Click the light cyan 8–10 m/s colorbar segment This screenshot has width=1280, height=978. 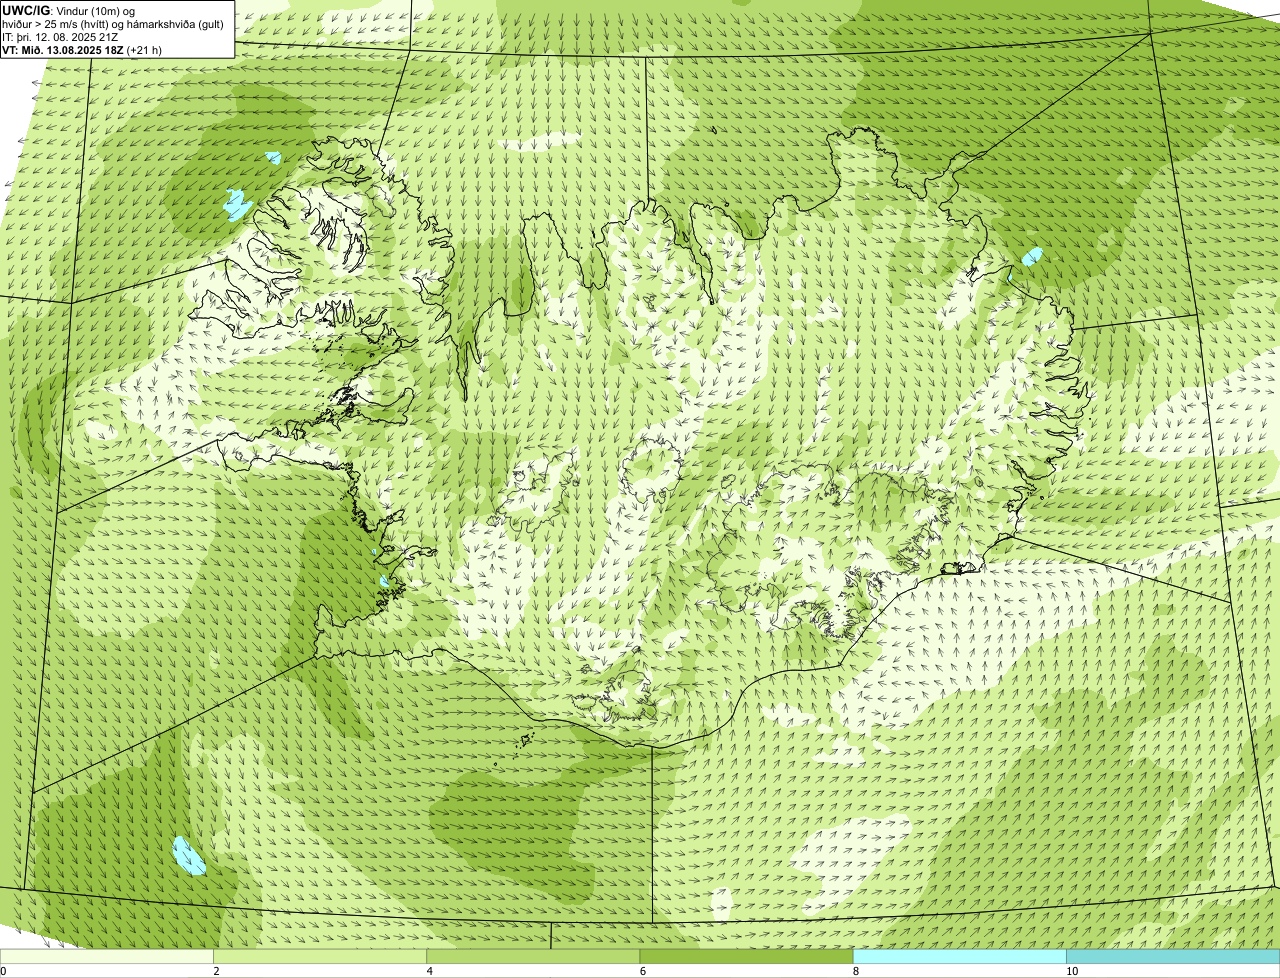[x=960, y=956]
